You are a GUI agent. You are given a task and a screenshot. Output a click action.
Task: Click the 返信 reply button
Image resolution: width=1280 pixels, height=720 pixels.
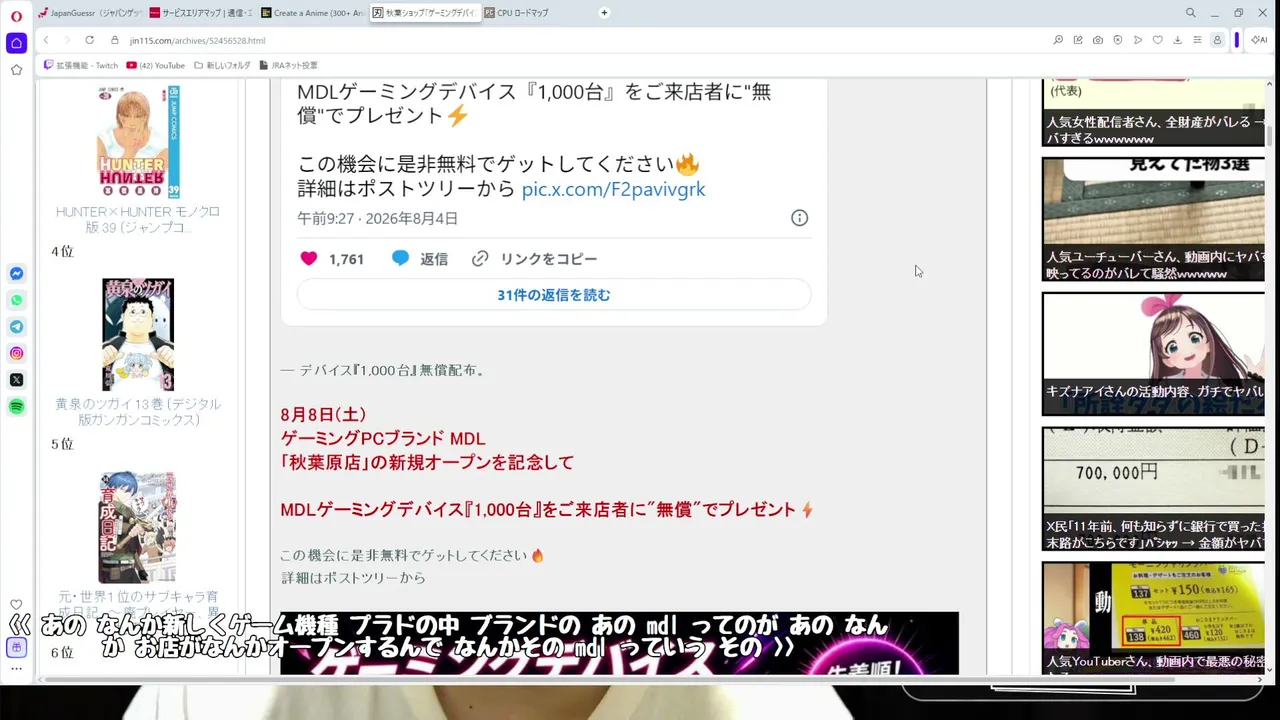tap(420, 259)
